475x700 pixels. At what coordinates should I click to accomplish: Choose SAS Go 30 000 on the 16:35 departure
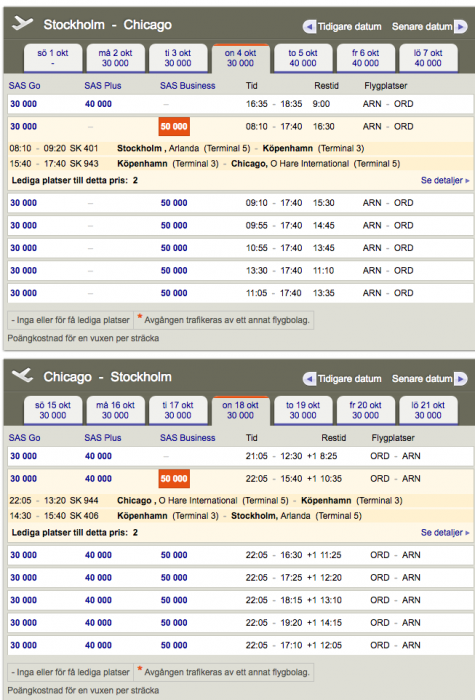[24, 104]
